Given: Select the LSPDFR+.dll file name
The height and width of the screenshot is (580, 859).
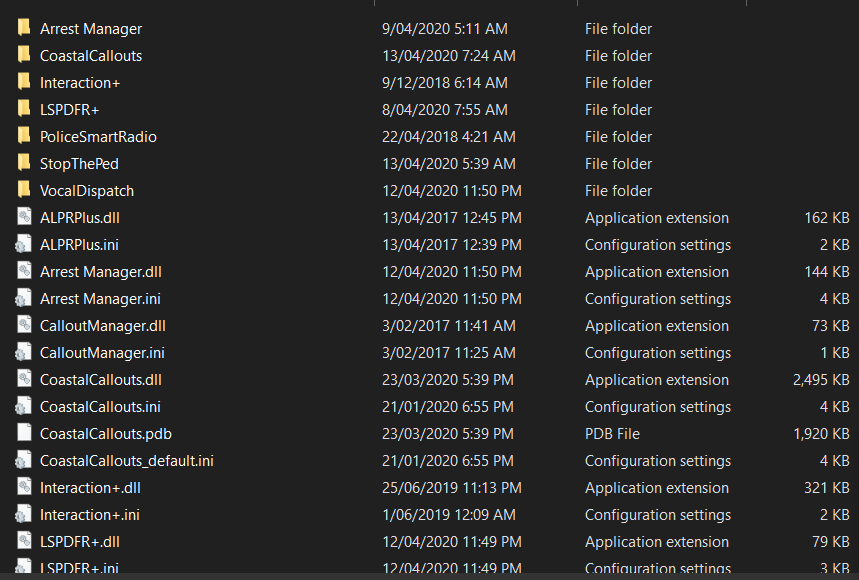Looking at the screenshot, I should coord(80,541).
